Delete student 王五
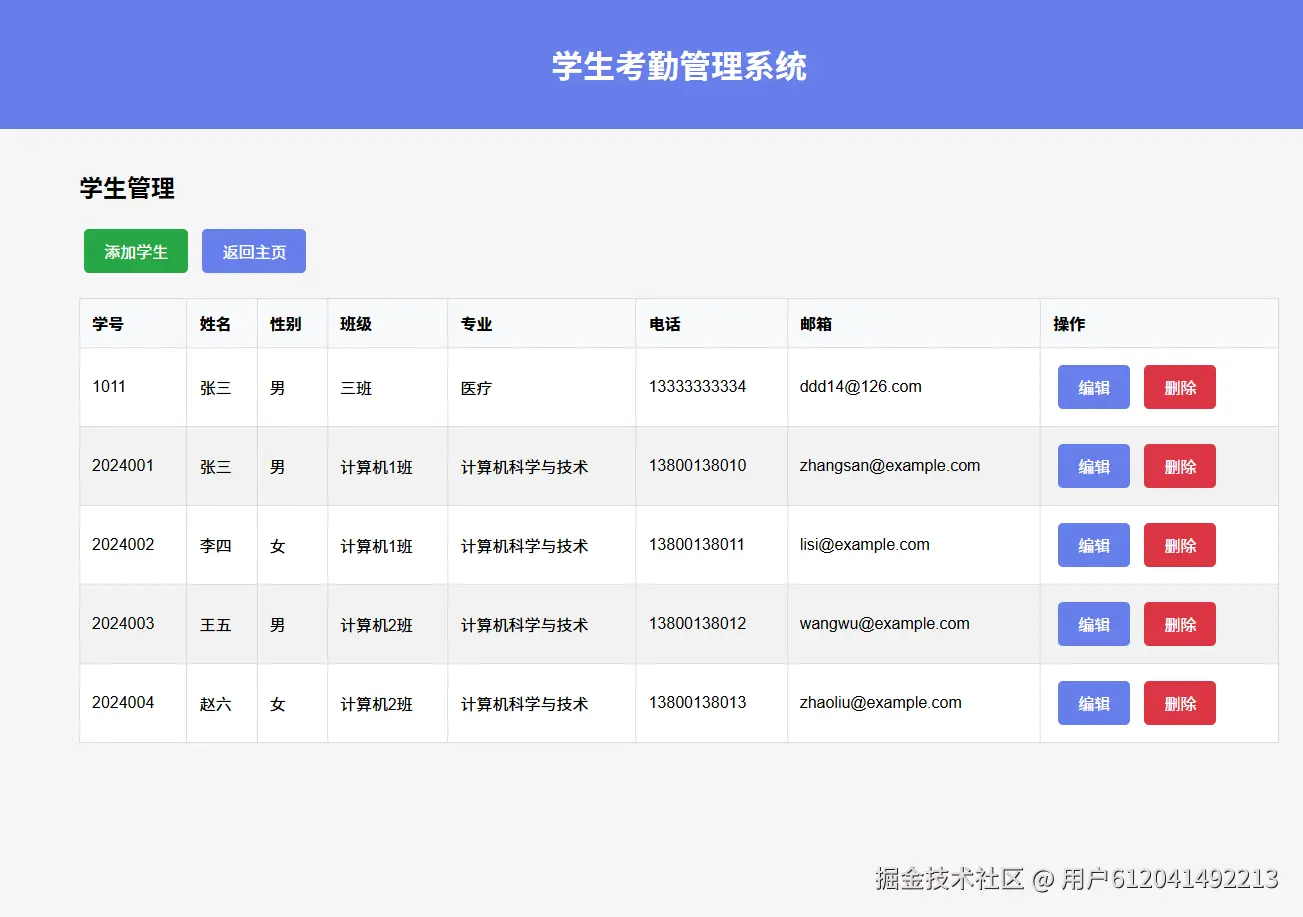 [1179, 623]
